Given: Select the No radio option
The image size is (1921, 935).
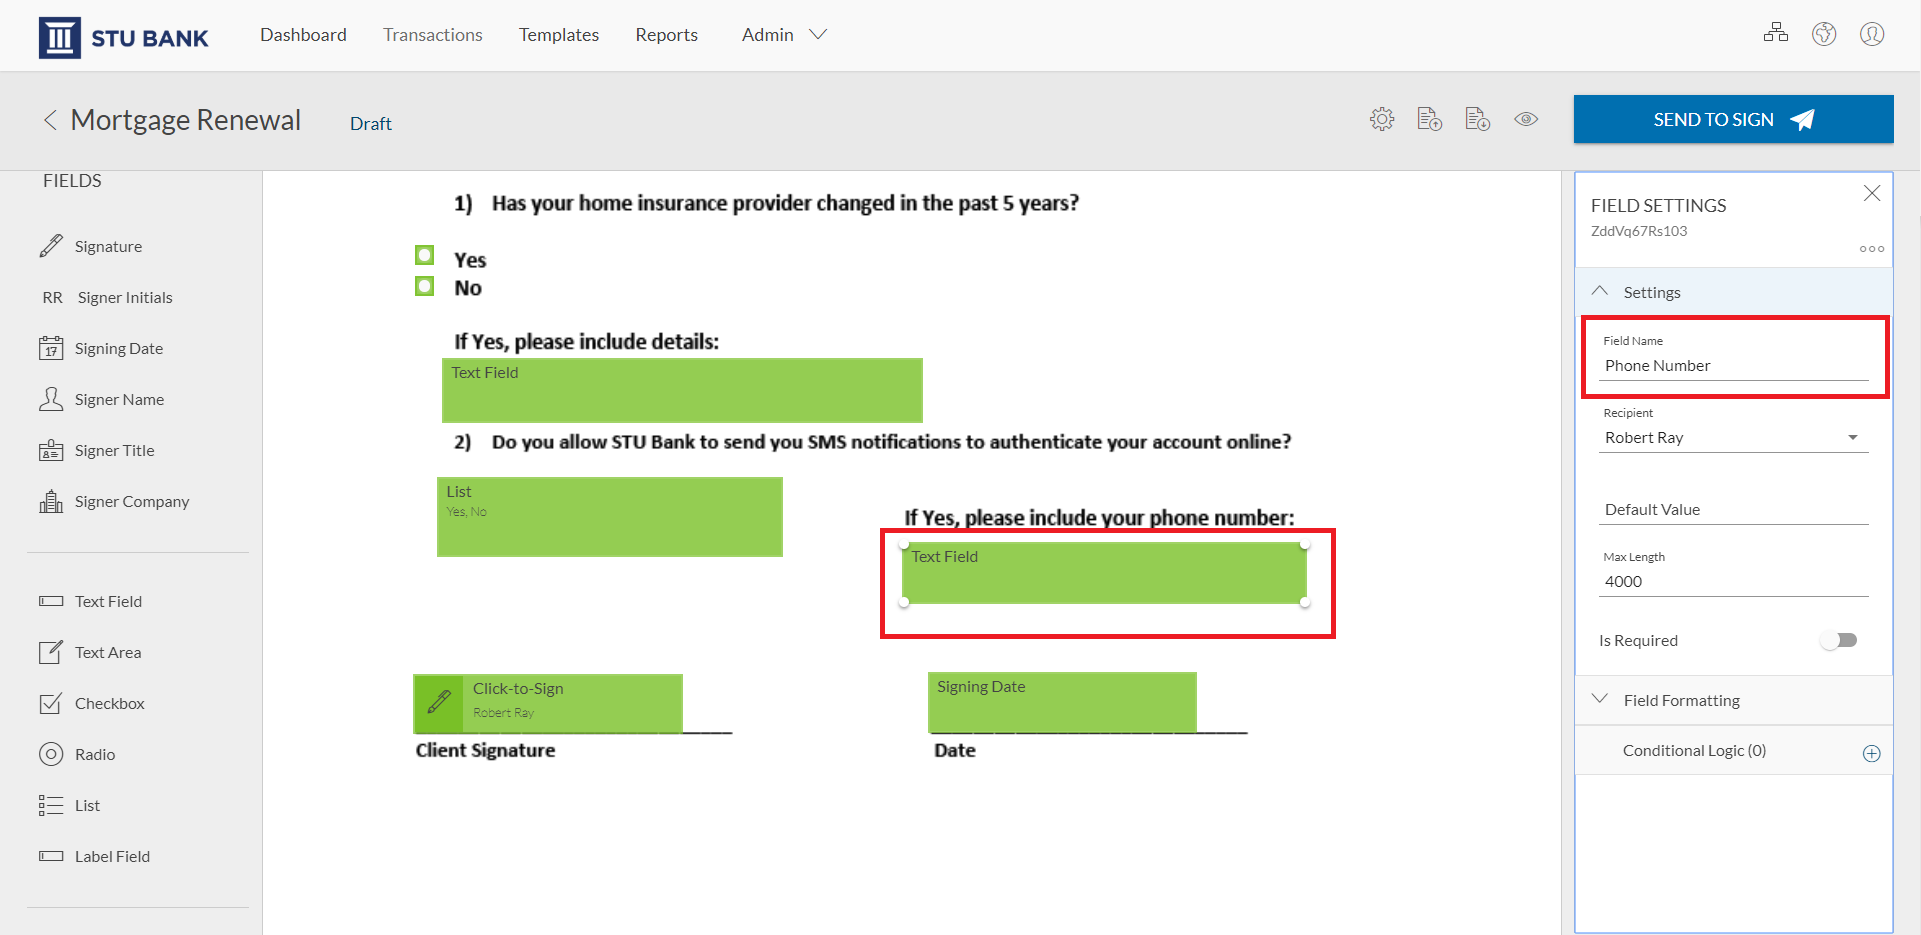Looking at the screenshot, I should (x=425, y=286).
